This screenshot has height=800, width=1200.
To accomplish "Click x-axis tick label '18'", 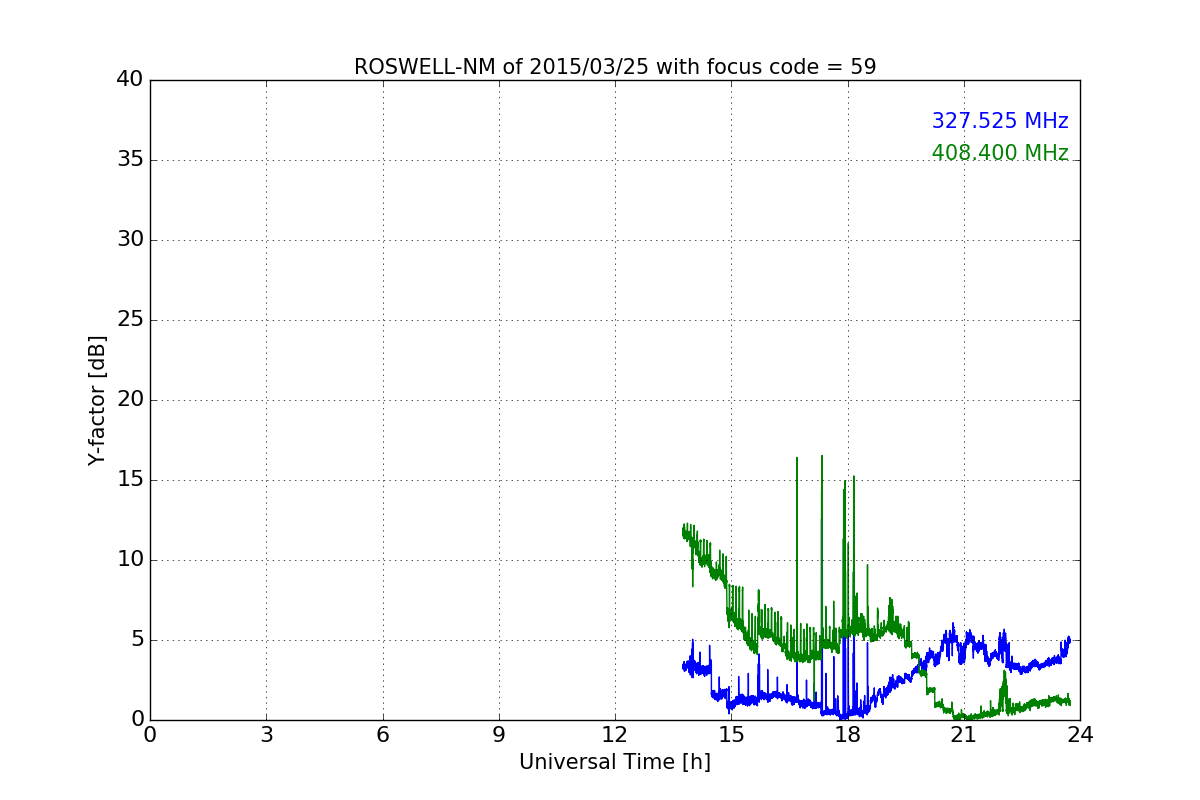I will pyautogui.click(x=848, y=735).
